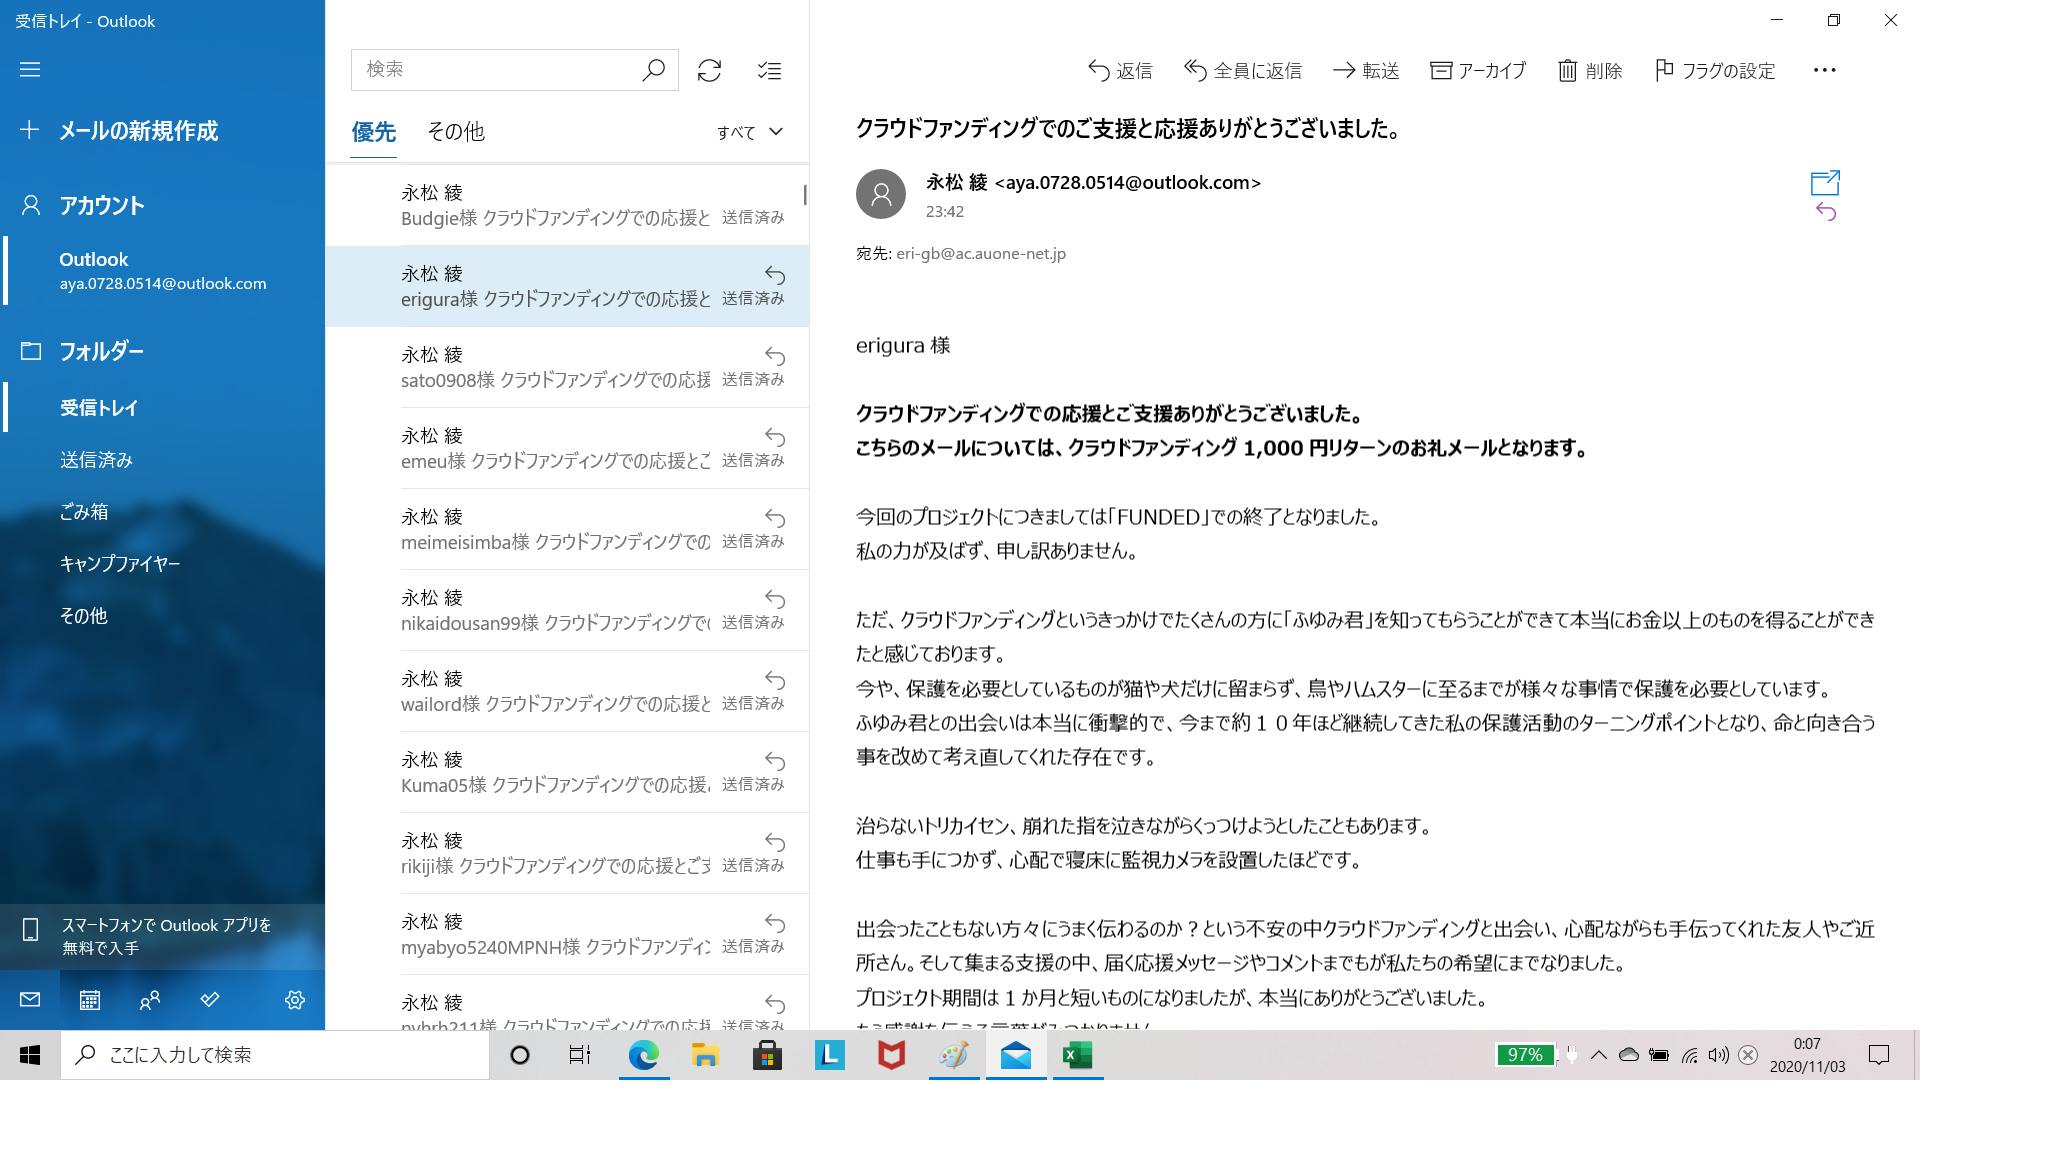Viewport: 2048px width, 1152px height.
Task: Switch to the その他 tab
Action: pyautogui.click(x=455, y=132)
